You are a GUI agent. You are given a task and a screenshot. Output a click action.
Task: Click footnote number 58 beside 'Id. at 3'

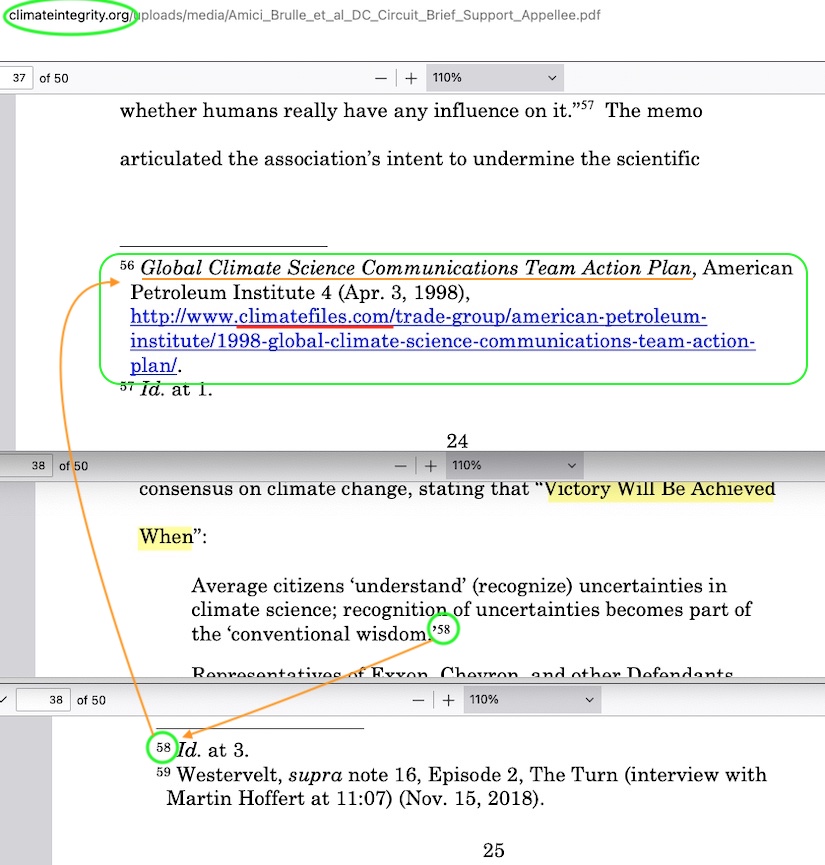point(164,748)
